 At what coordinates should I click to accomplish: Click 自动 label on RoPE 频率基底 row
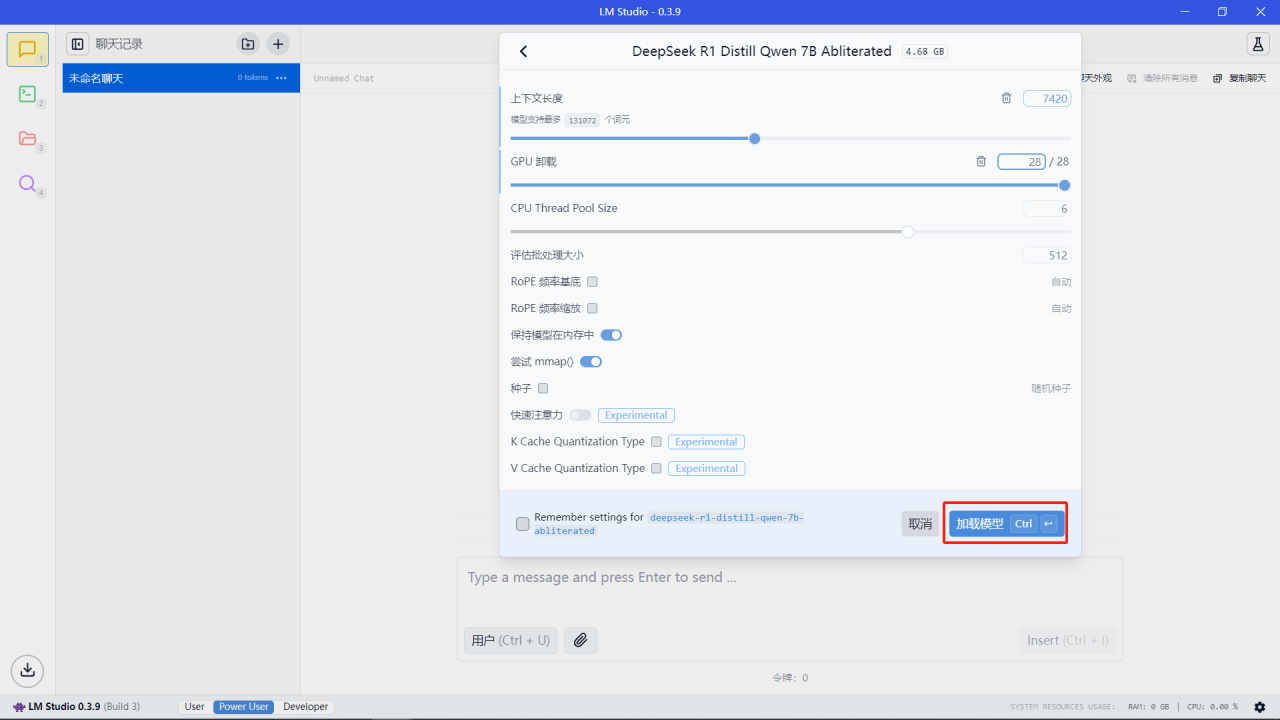click(x=1061, y=282)
